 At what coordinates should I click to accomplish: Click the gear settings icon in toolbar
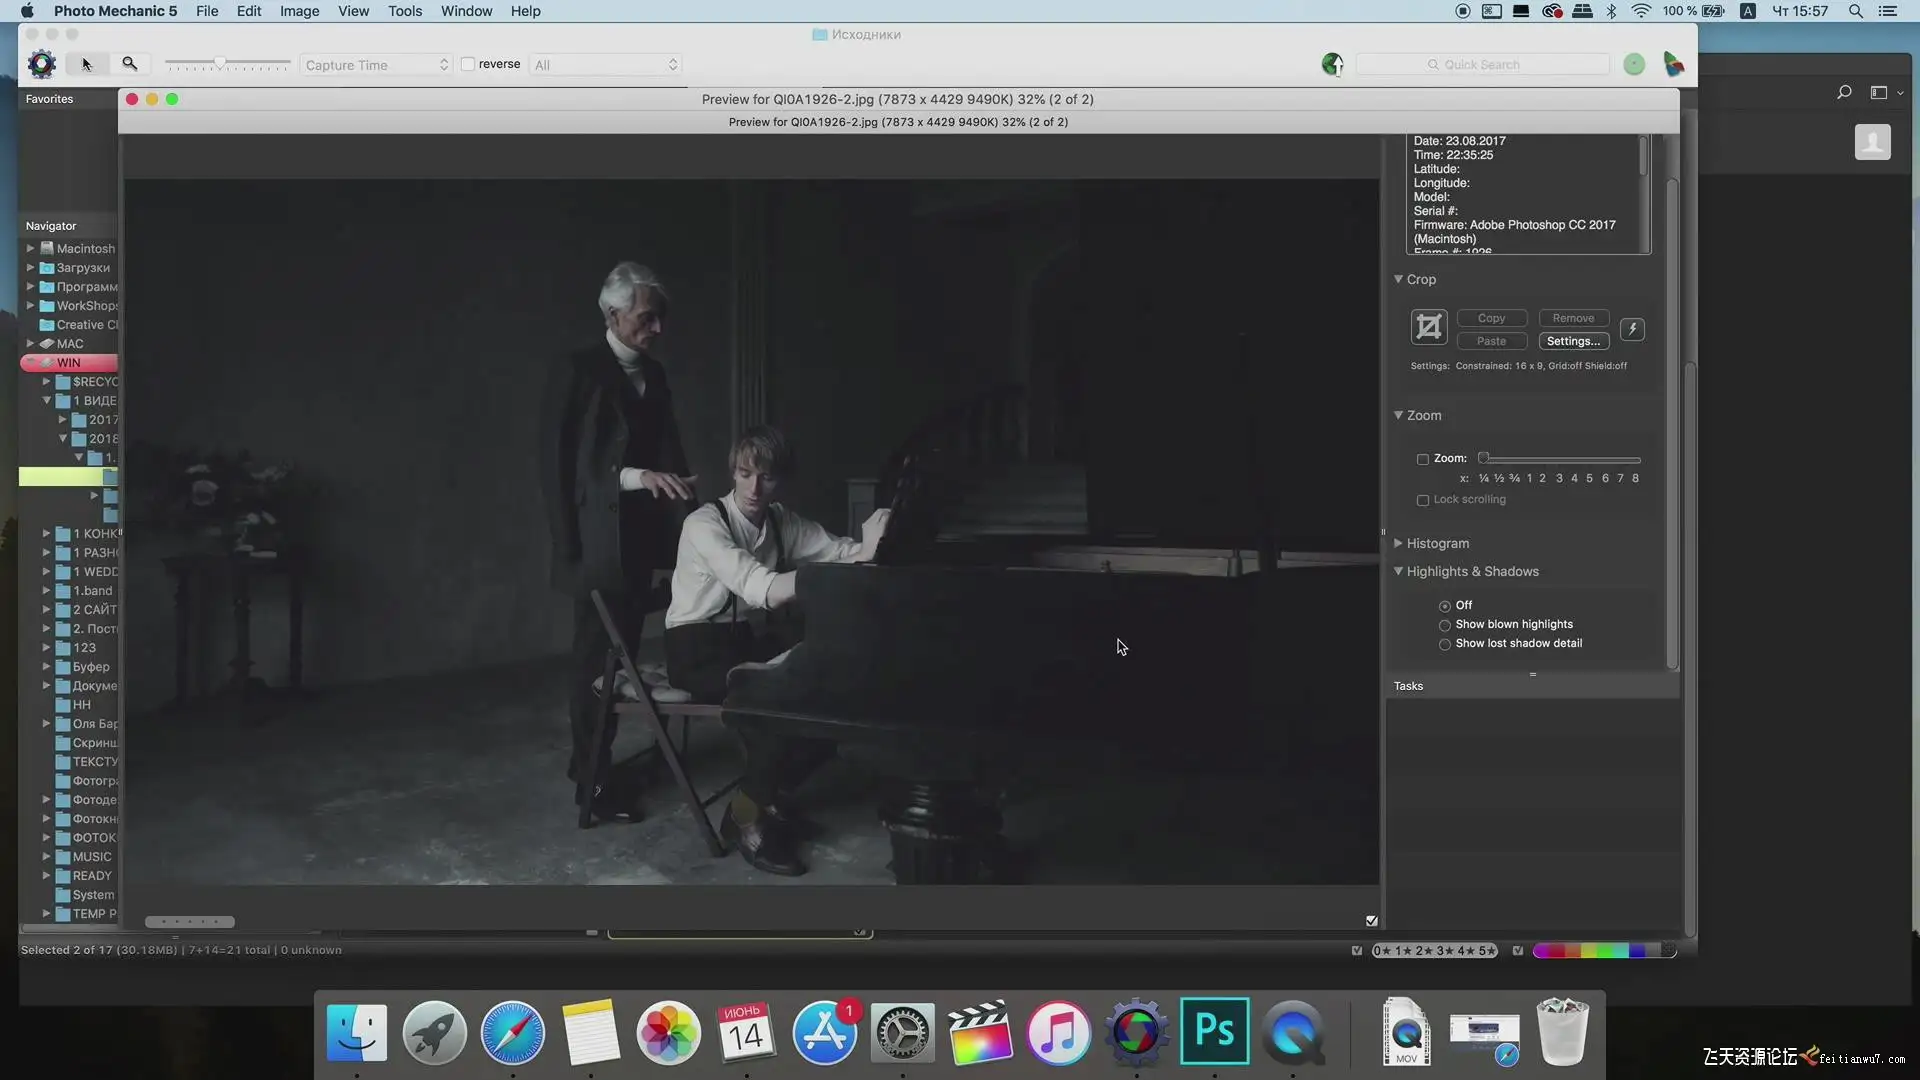(x=42, y=64)
